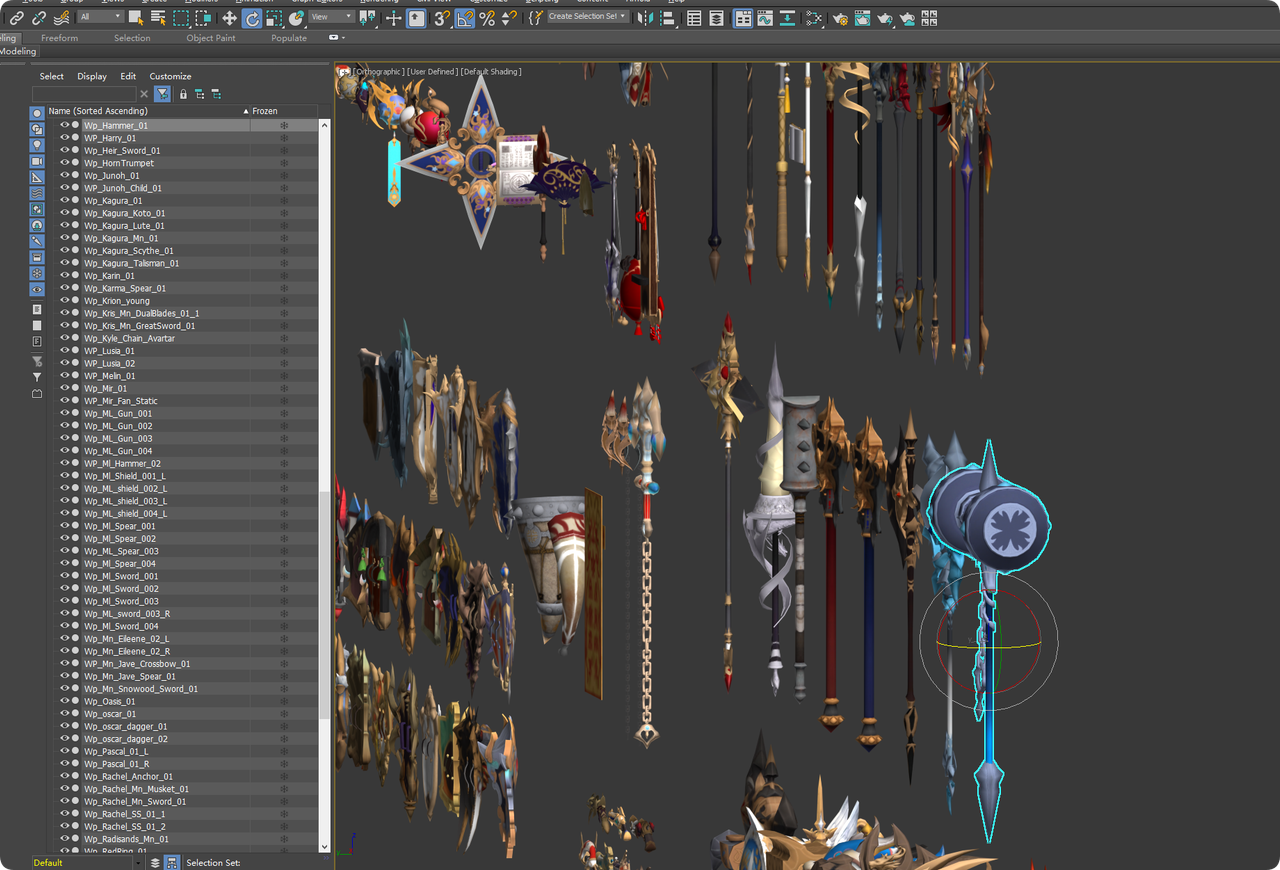The height and width of the screenshot is (870, 1280).
Task: Open the Autodesk A360 gallery icon
Action: click(x=930, y=18)
